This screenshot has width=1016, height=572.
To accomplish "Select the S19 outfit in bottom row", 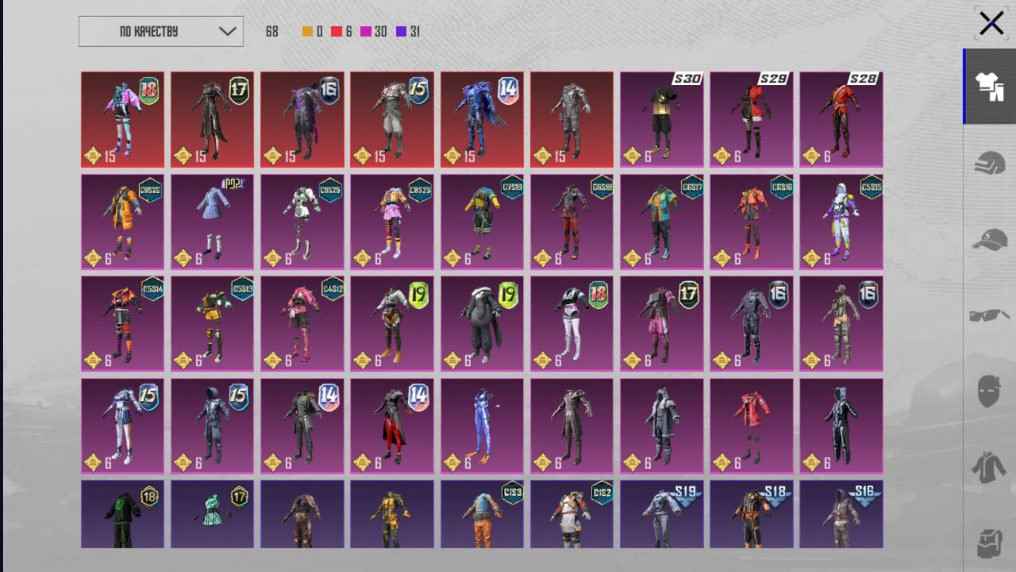I will coord(662,514).
